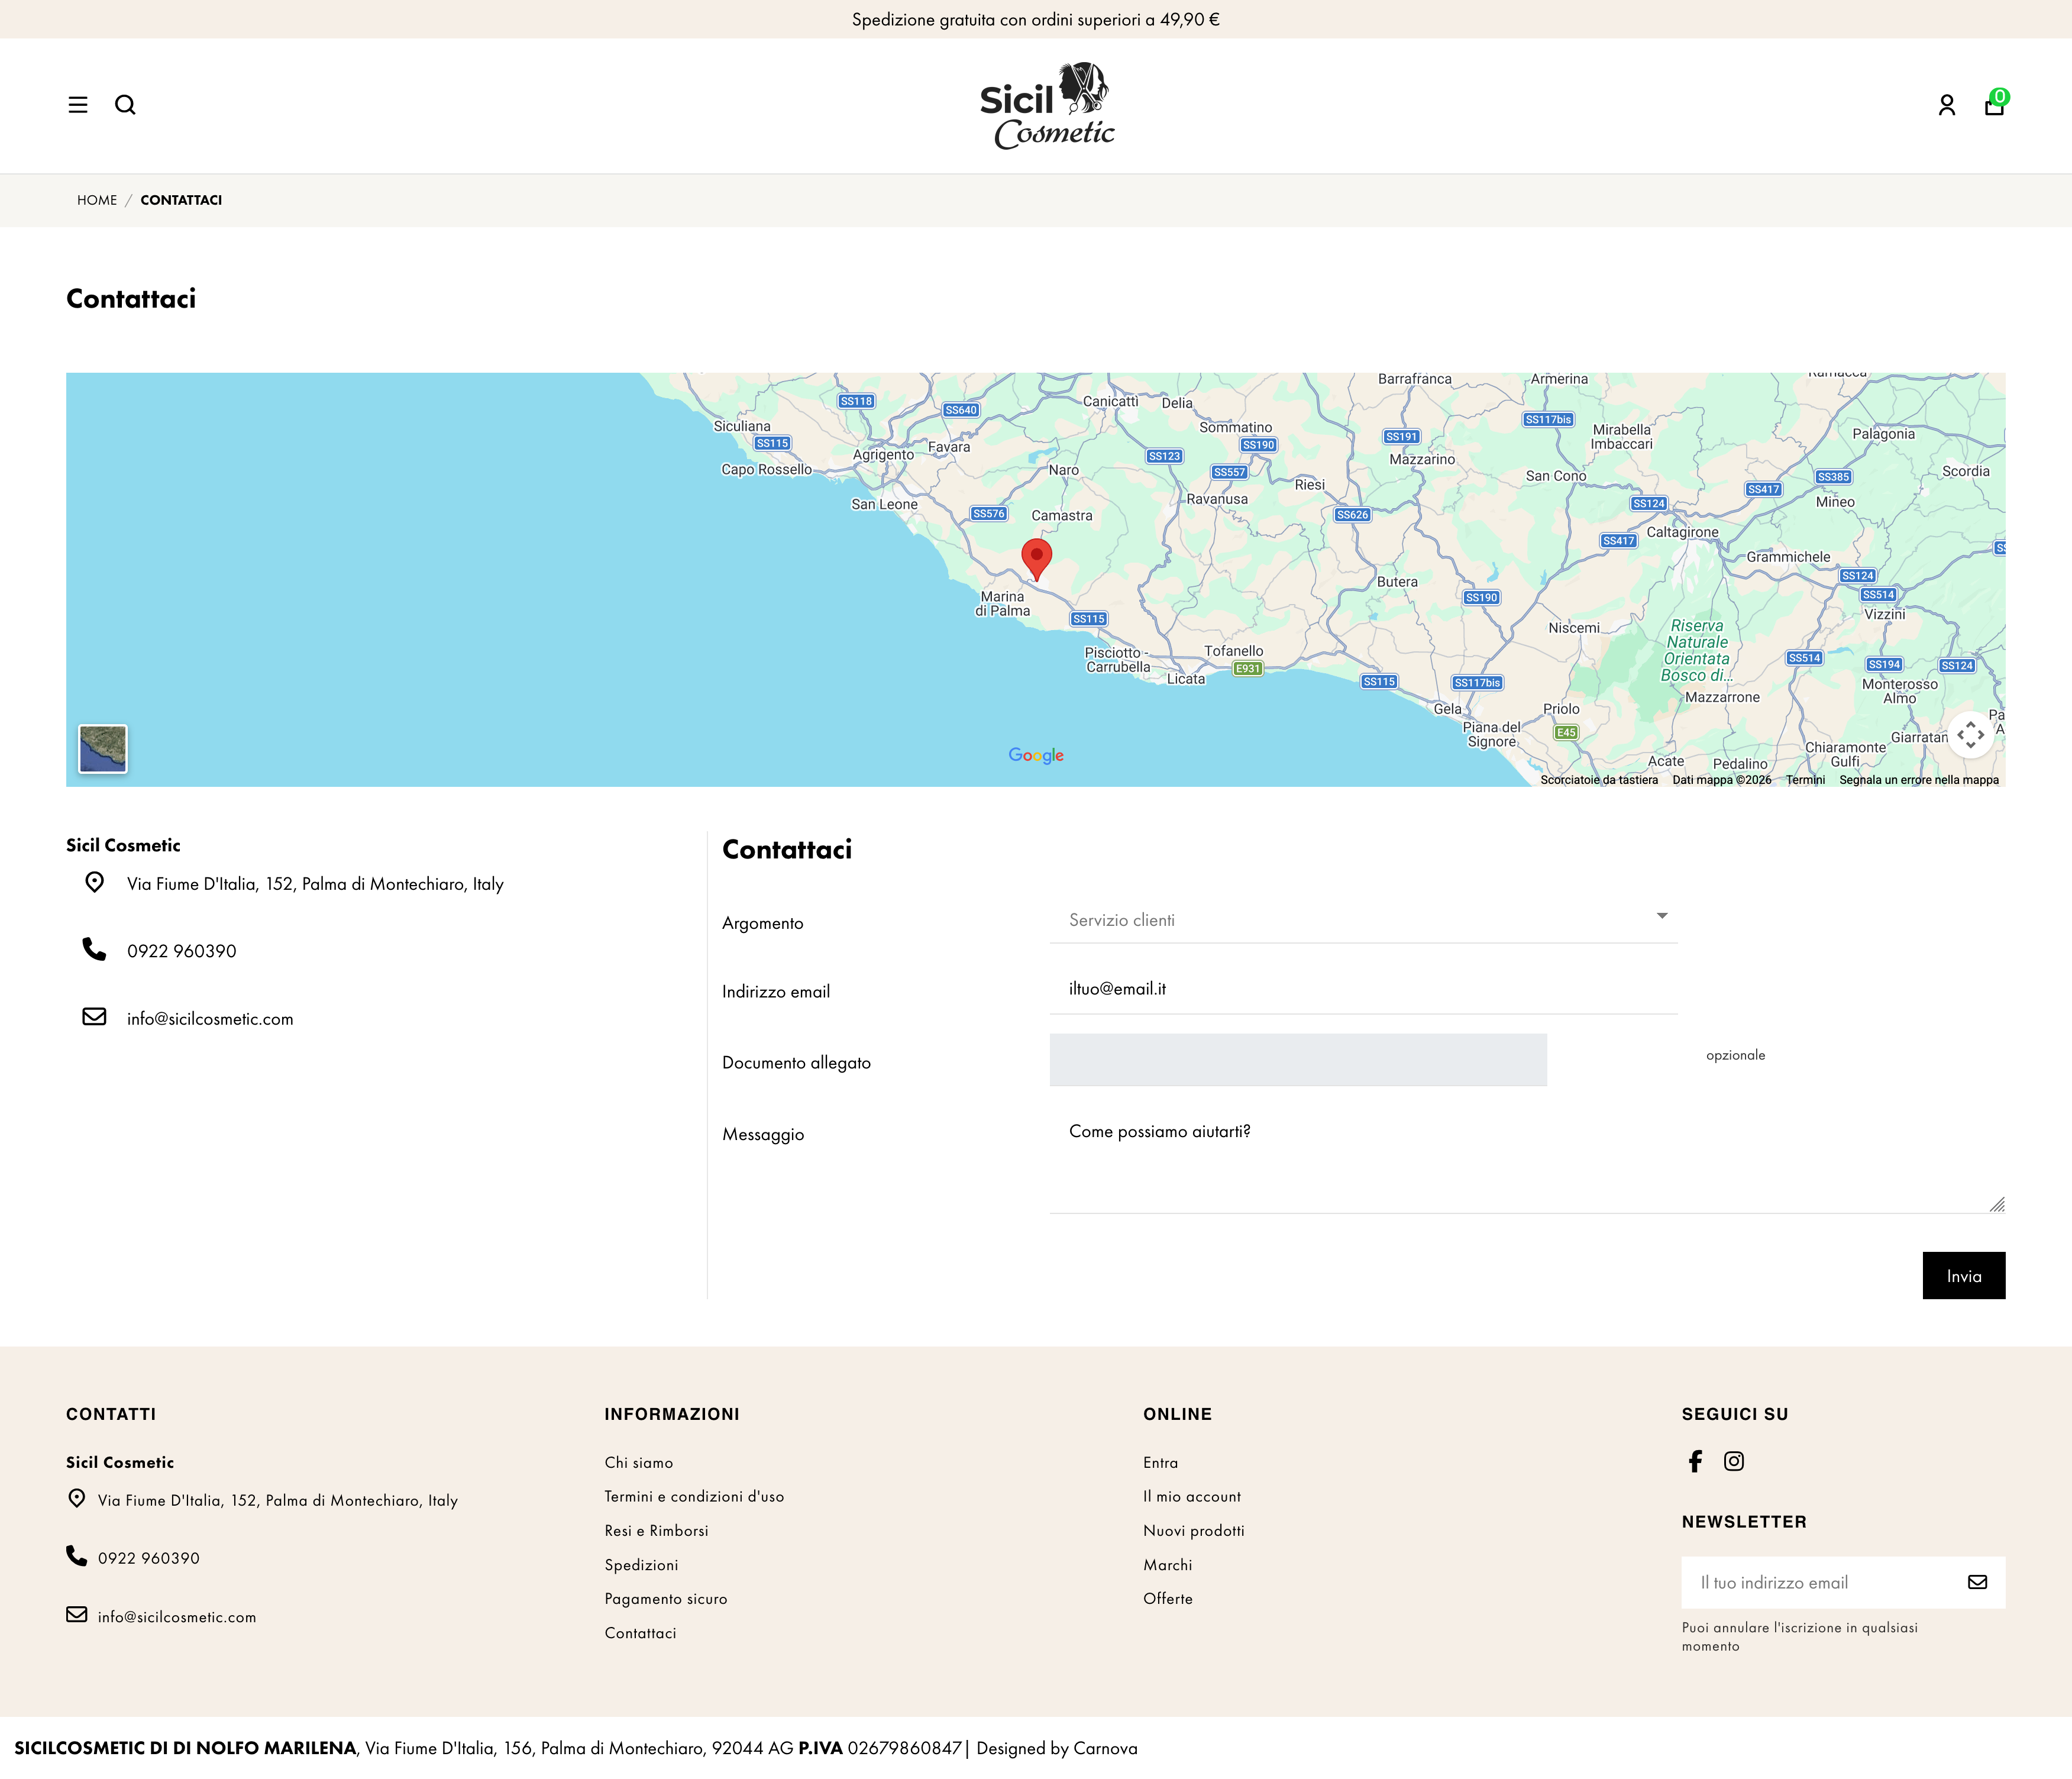The image size is (2072, 1779).
Task: Click the Indirizzo email input field
Action: tap(1363, 989)
